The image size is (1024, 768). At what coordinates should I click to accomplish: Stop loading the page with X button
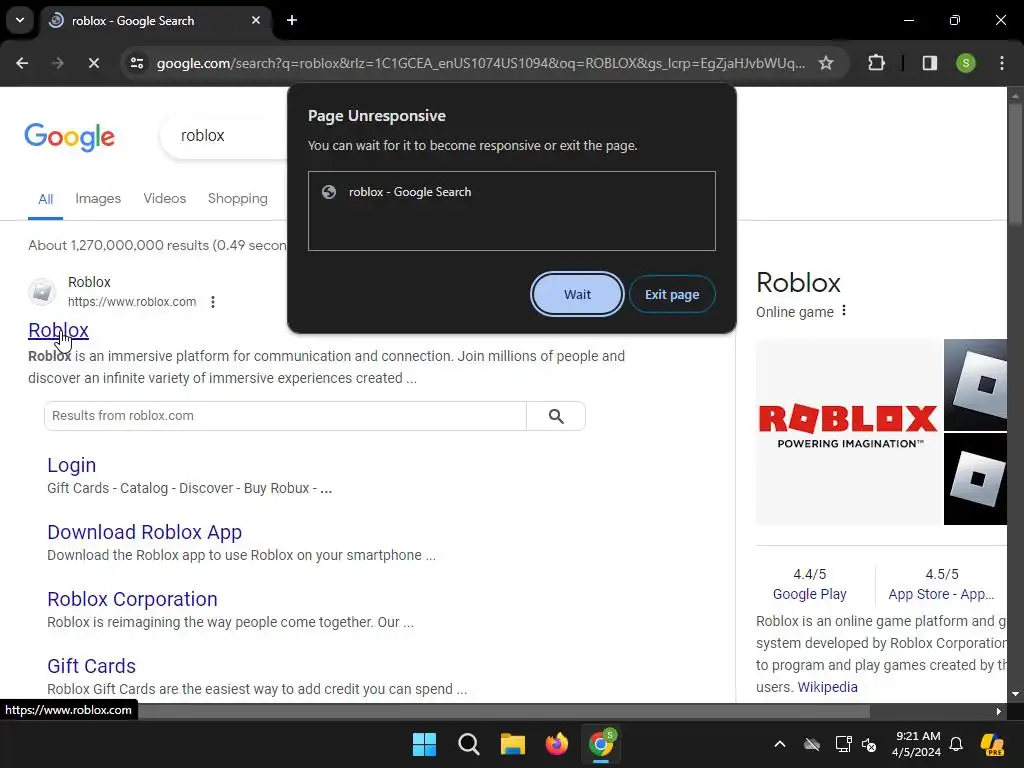93,63
